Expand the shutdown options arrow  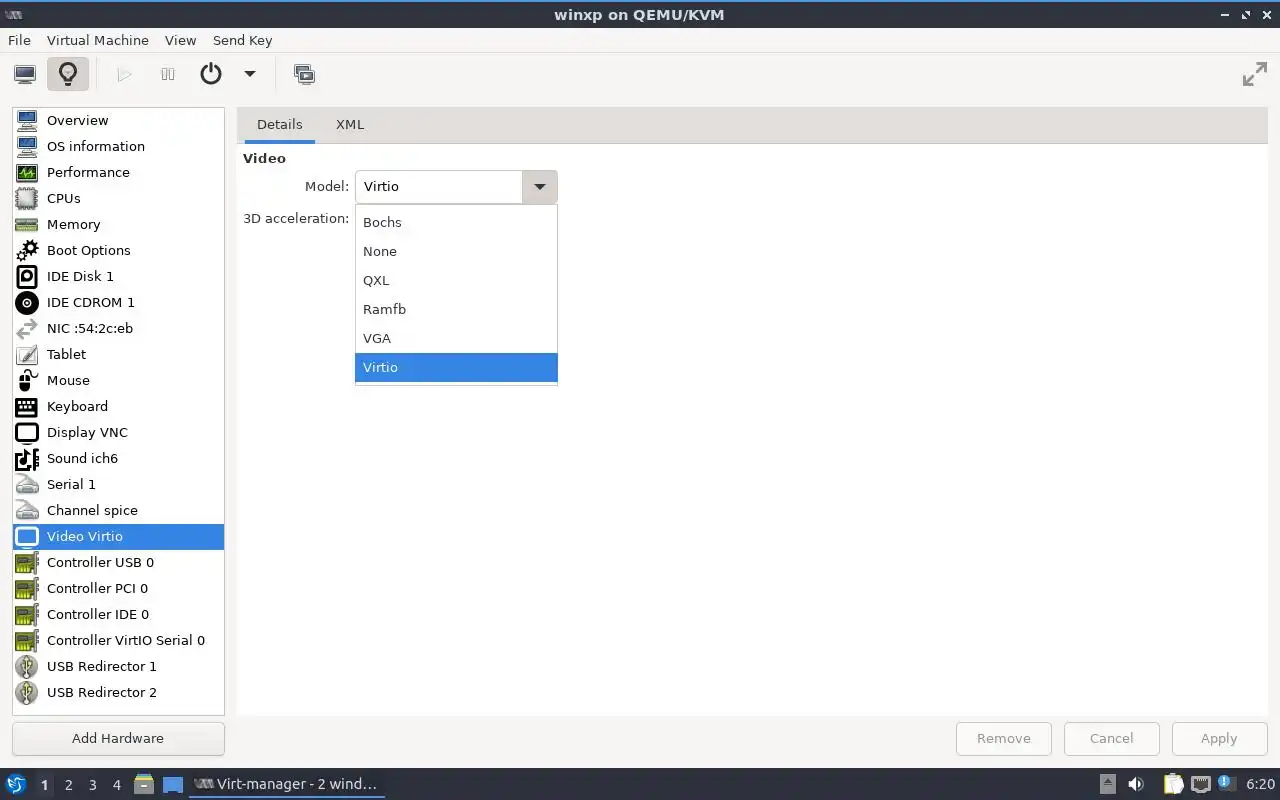click(x=250, y=74)
